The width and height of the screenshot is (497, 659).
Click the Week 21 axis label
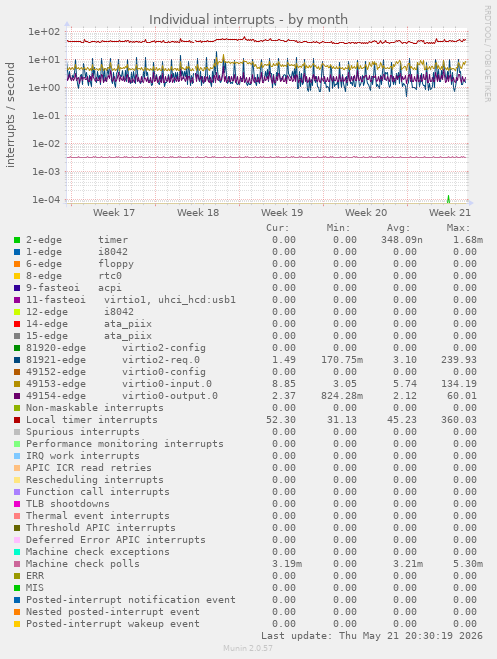[x=450, y=213]
